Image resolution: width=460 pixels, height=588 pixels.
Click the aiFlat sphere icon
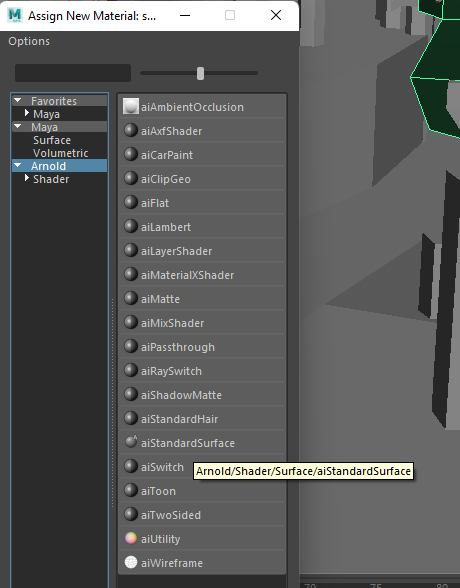pyautogui.click(x=130, y=202)
